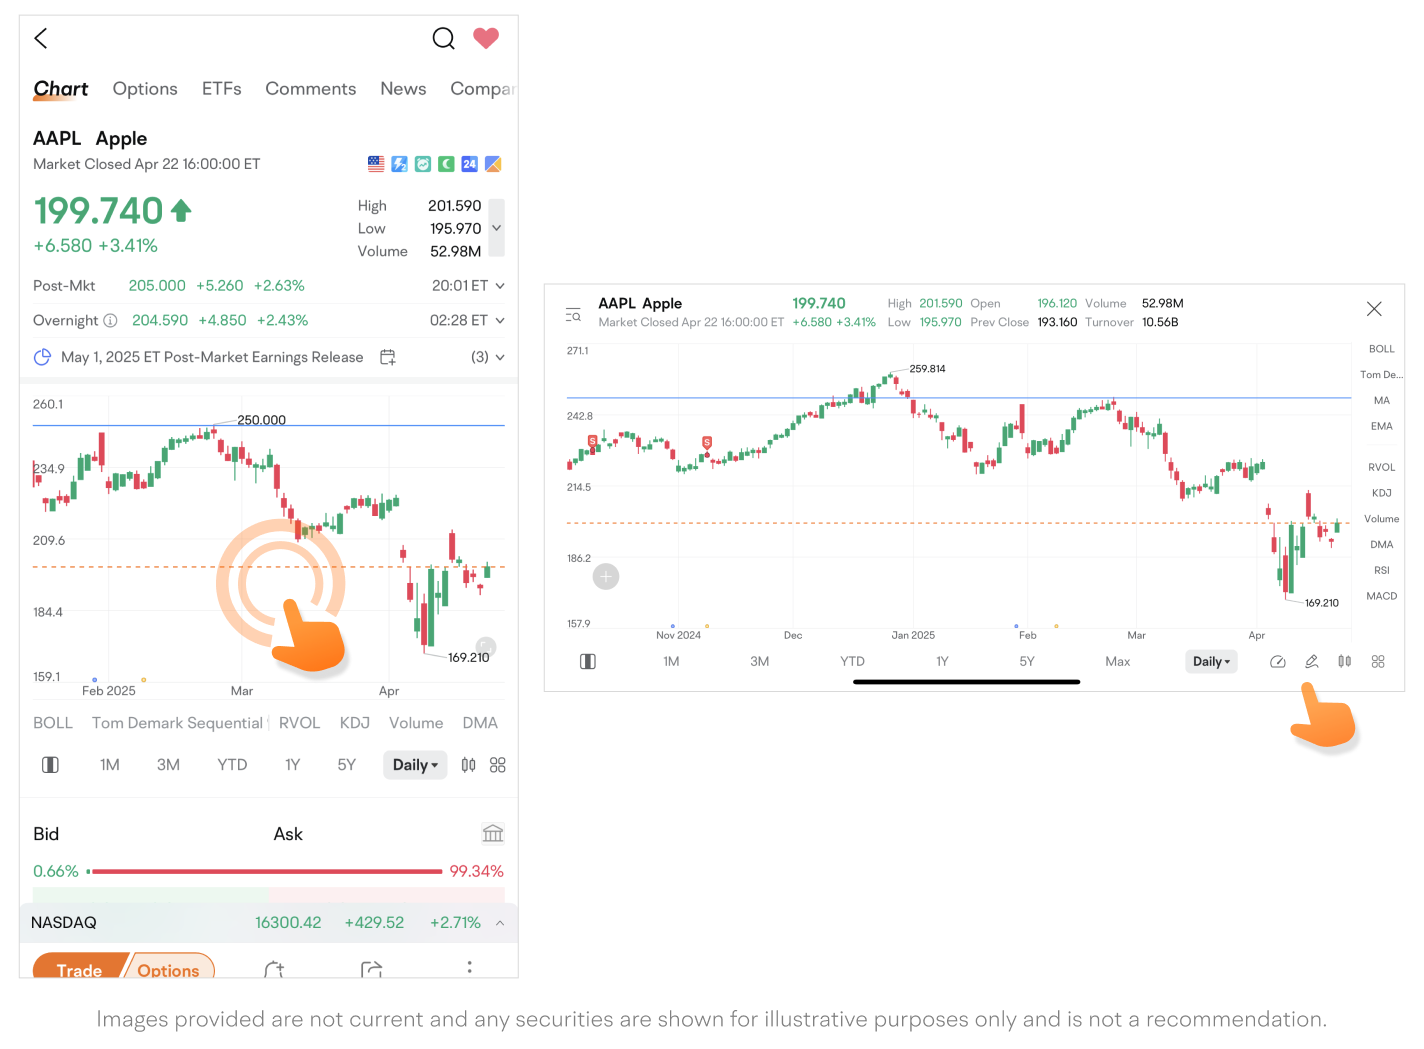1424x1049 pixels.
Task: Click the speedometer gauge icon in landscape toolbar
Action: point(1278,662)
